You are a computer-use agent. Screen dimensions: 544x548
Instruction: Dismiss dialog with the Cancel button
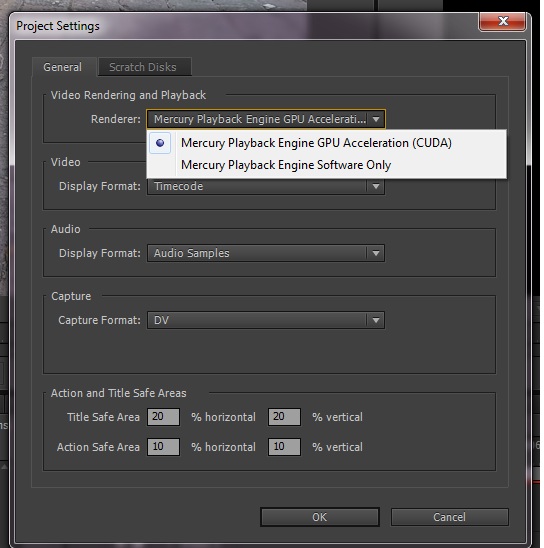(450, 517)
